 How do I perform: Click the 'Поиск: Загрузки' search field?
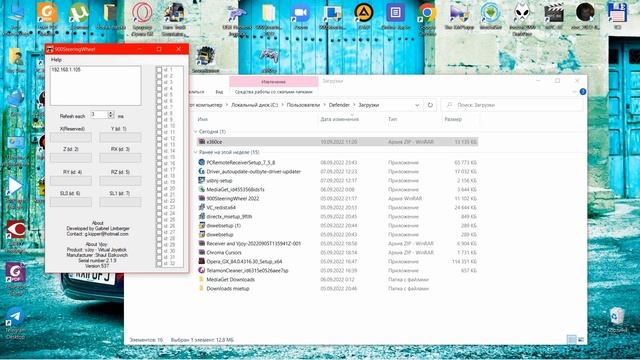512,105
